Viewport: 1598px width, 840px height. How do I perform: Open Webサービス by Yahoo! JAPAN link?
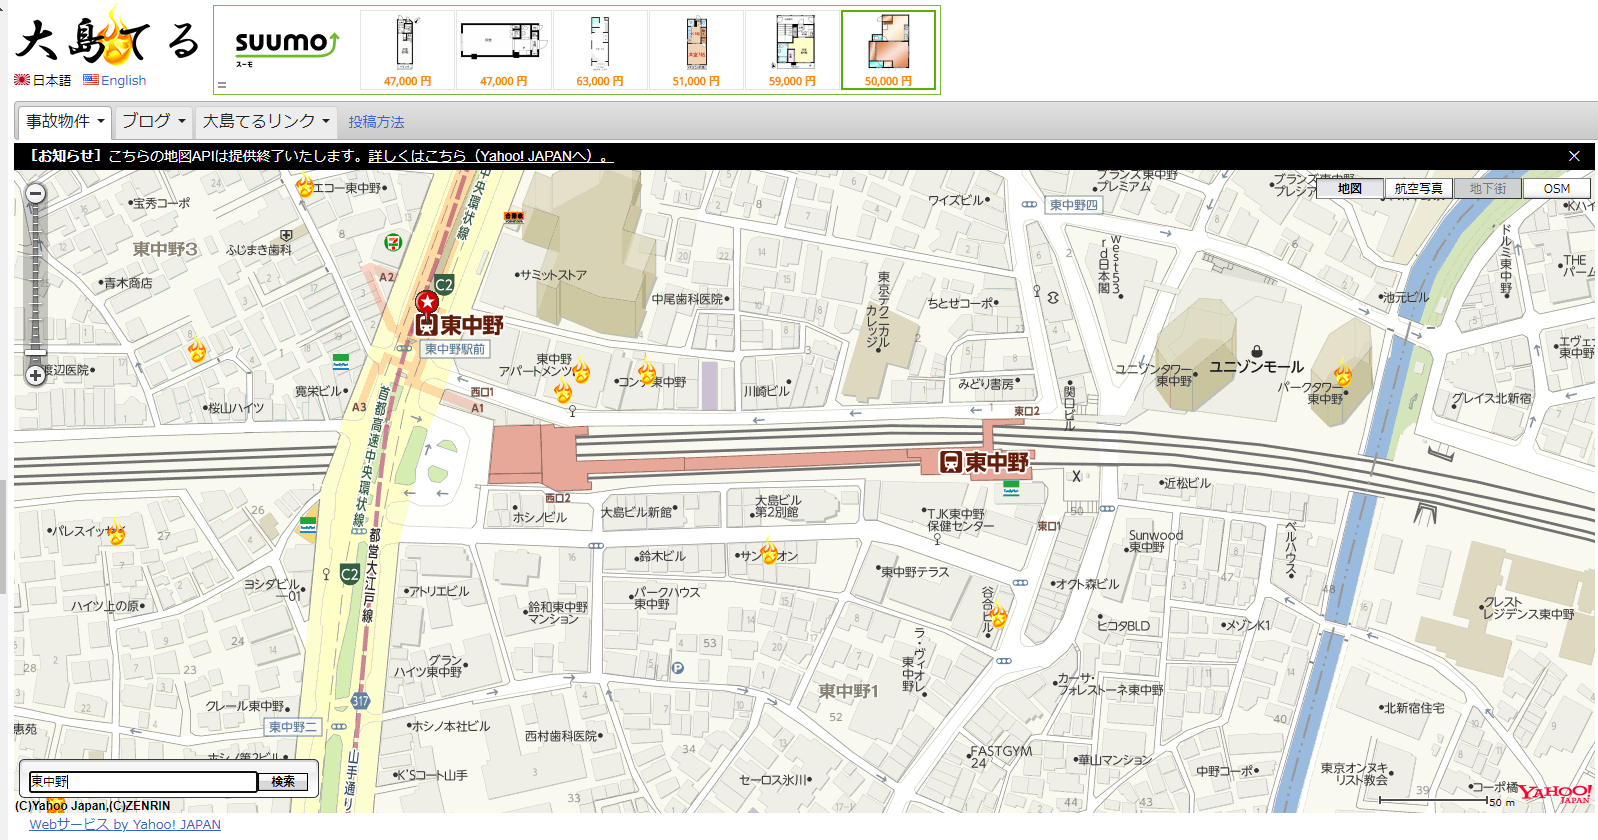[125, 825]
